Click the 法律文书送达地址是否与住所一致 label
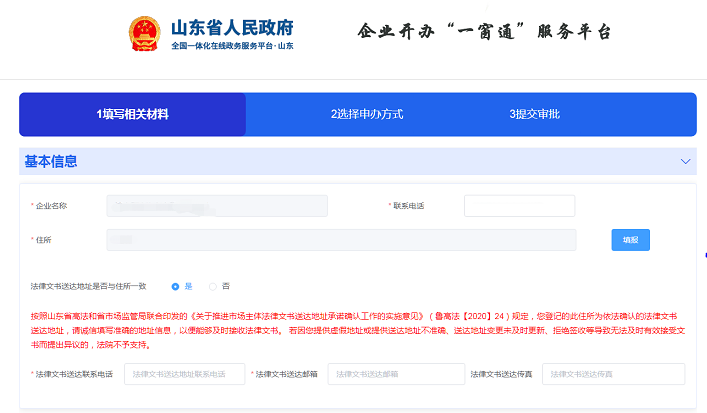Viewport: 707px width, 413px height. pyautogui.click(x=89, y=286)
